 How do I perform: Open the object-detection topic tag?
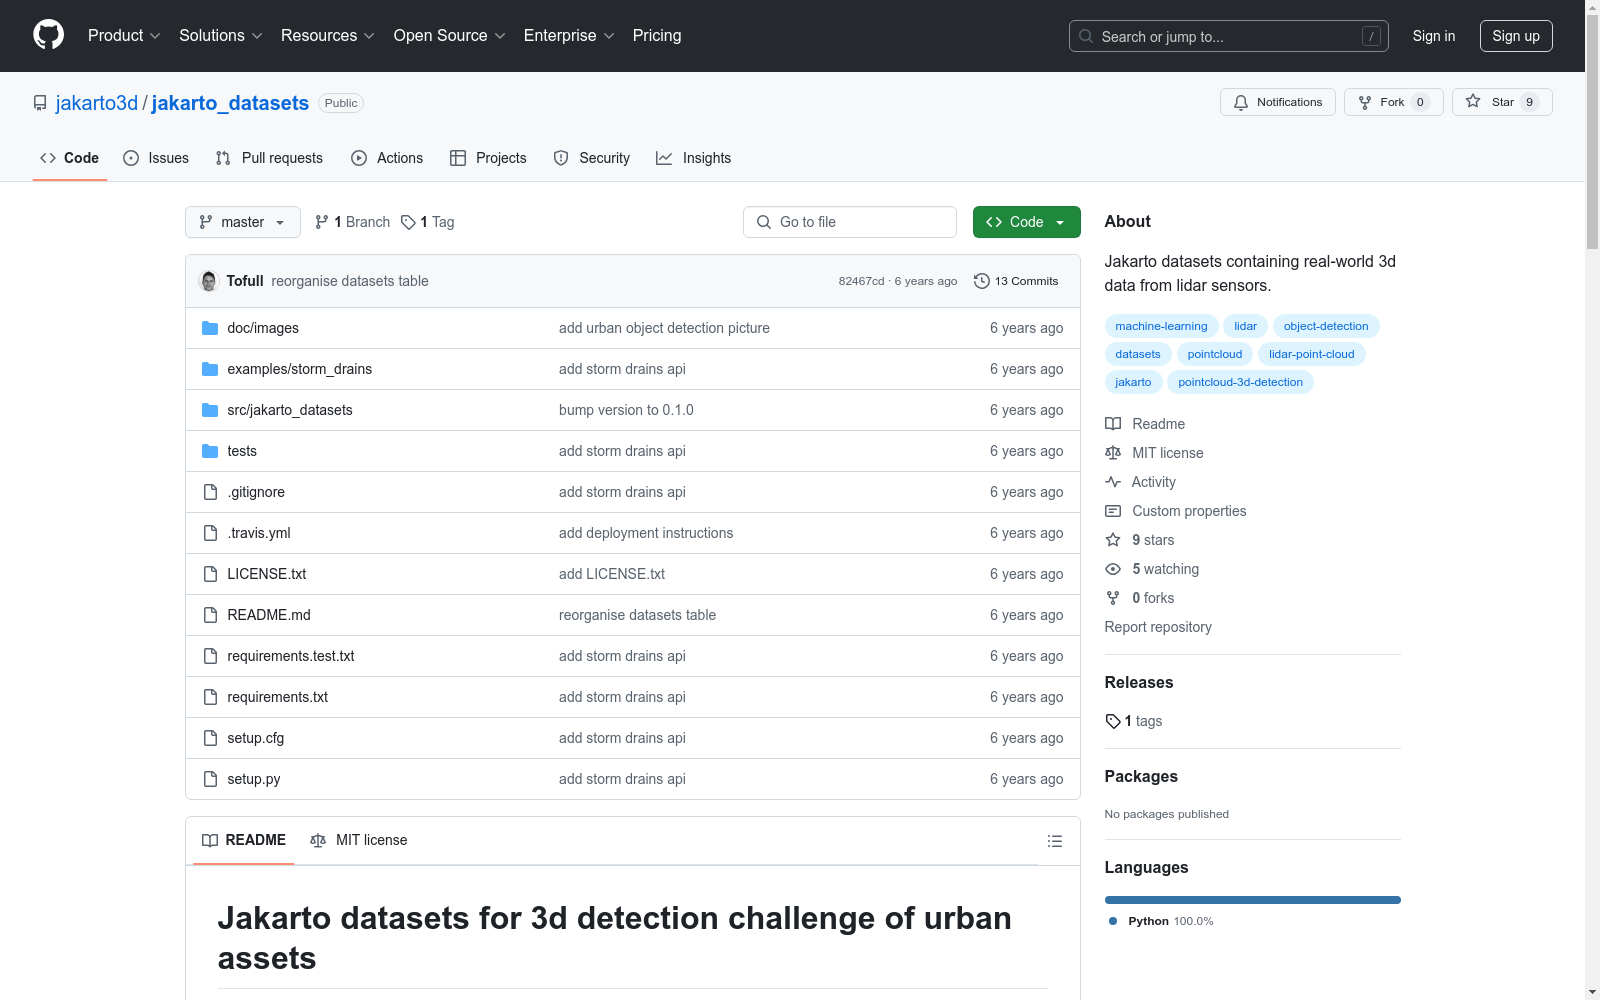click(x=1326, y=326)
